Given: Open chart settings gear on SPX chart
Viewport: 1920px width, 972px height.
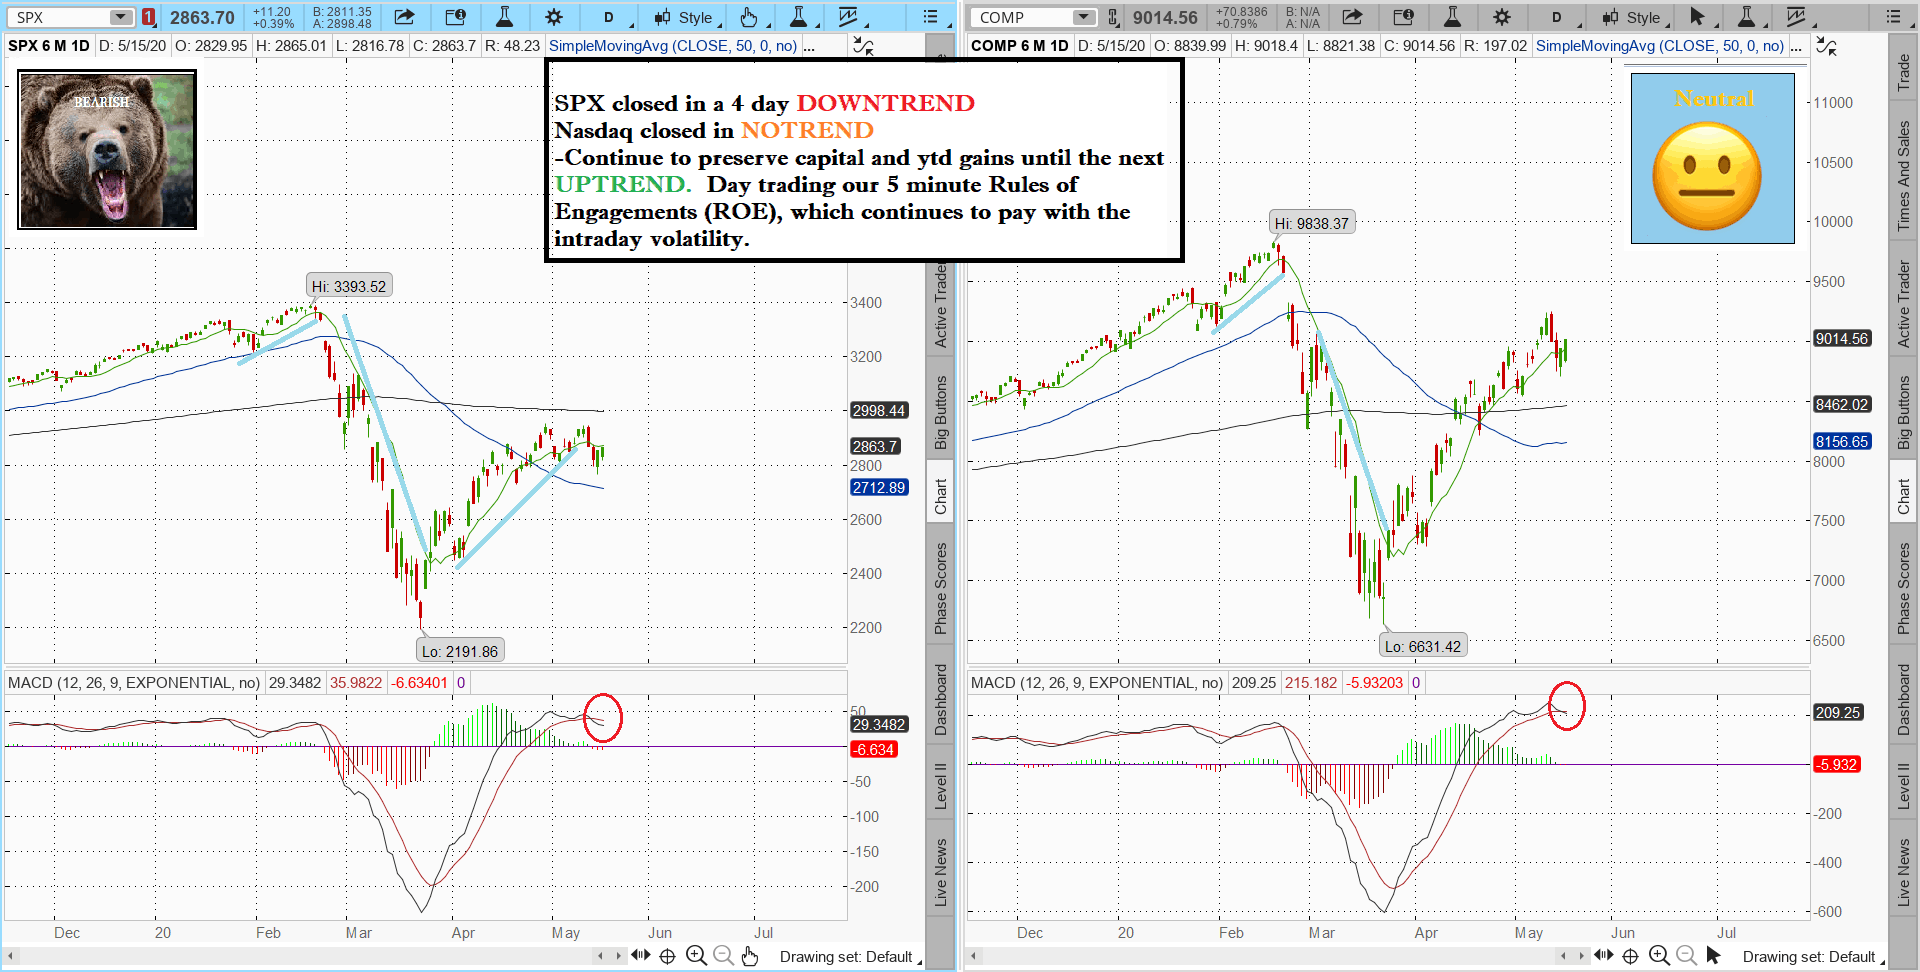Looking at the screenshot, I should [x=554, y=17].
